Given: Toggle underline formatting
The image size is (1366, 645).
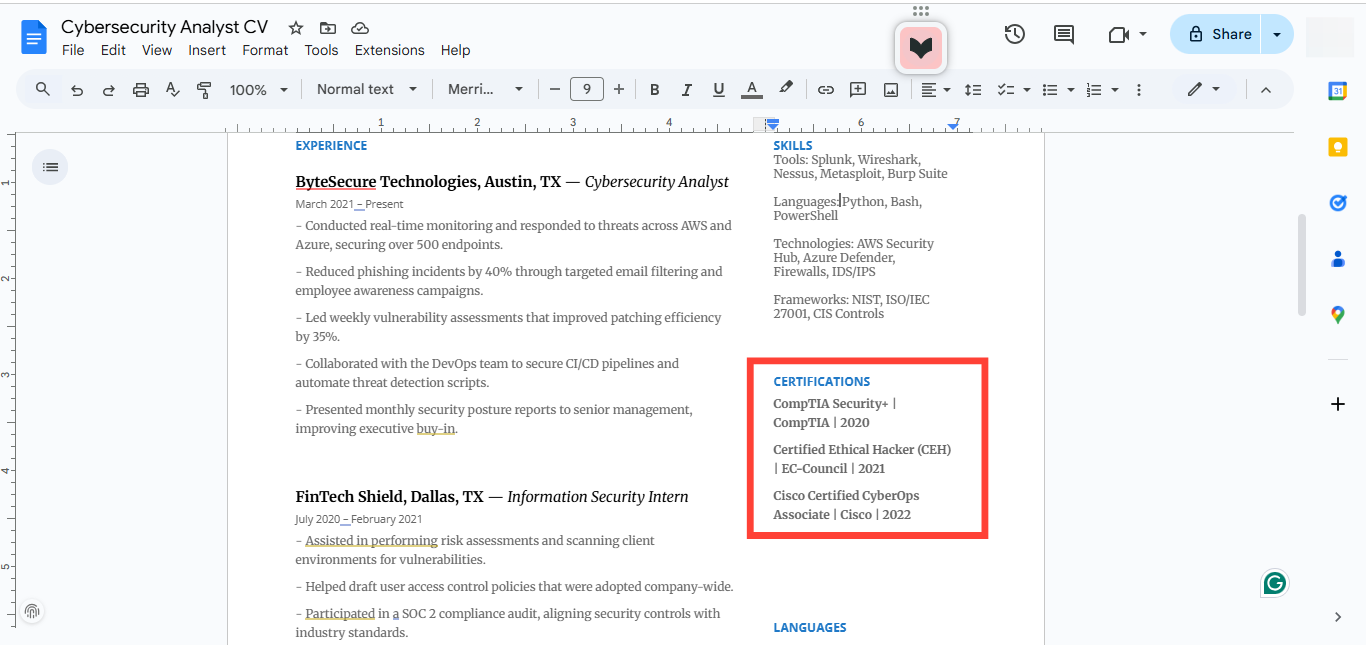Looking at the screenshot, I should point(718,90).
